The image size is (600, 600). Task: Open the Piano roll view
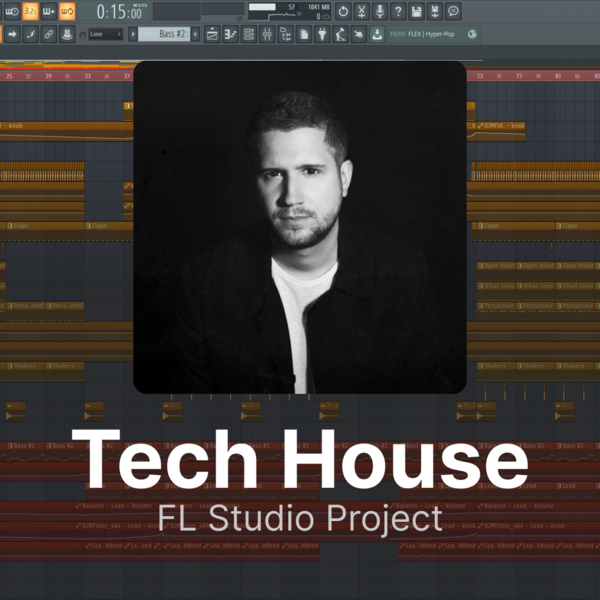[x=230, y=34]
